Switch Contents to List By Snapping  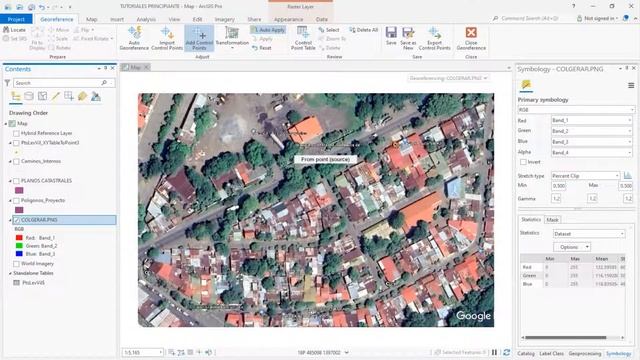[69, 96]
